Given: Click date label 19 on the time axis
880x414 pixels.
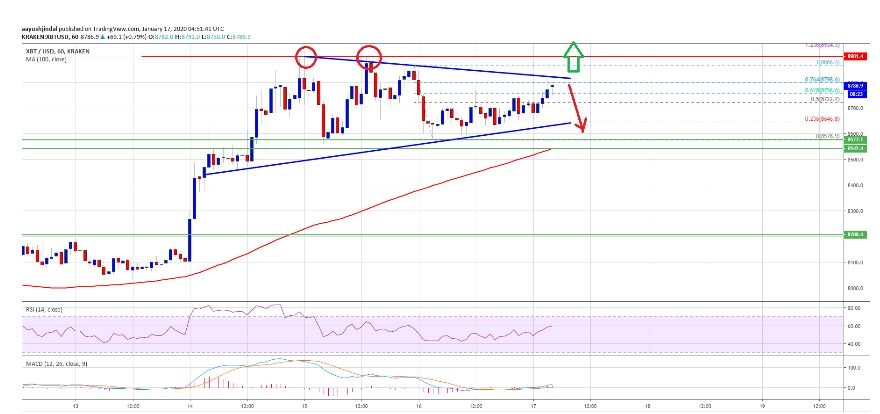Looking at the screenshot, I should 762,404.
